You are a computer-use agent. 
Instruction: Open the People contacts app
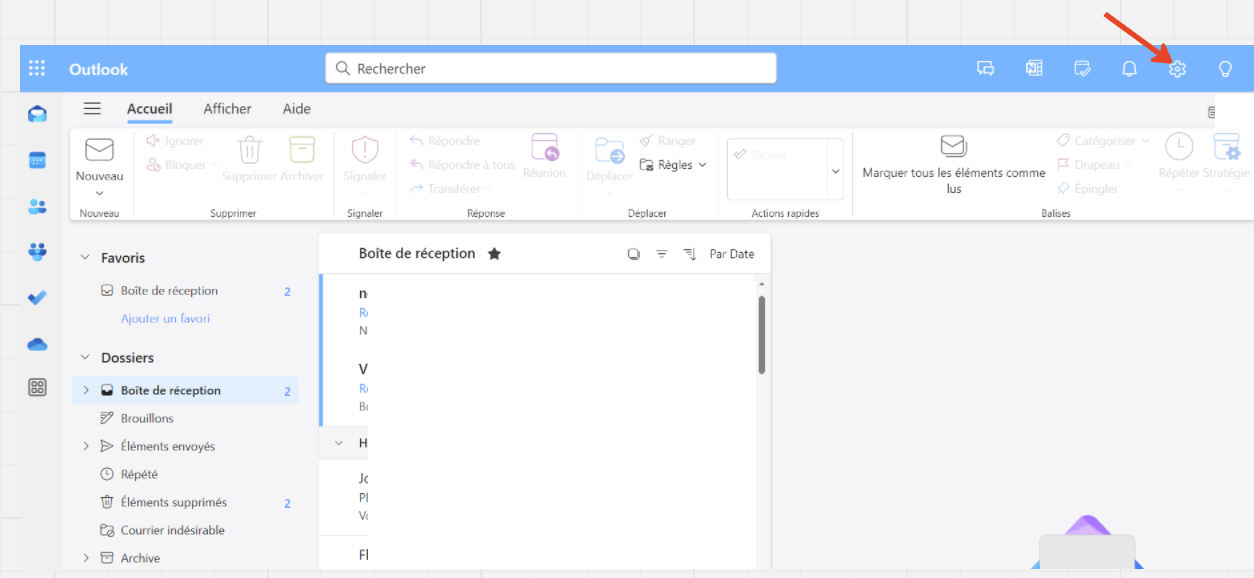[37, 207]
